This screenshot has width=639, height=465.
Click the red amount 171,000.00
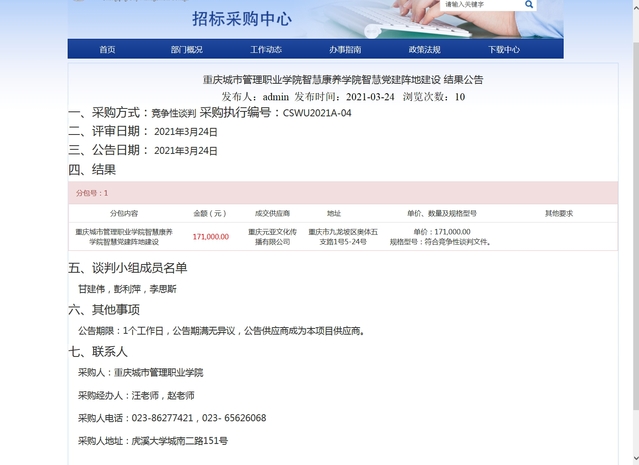pos(211,237)
